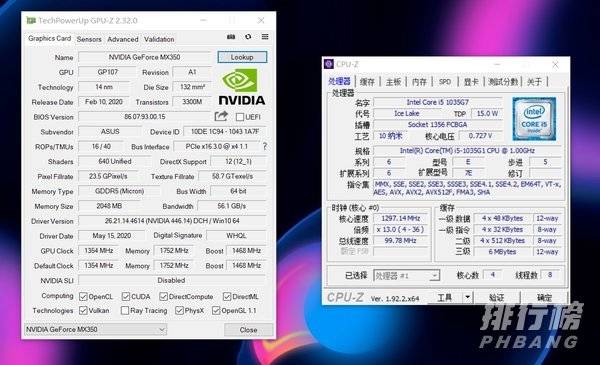Click the 工具 button in CPU-Z

[x=445, y=297]
